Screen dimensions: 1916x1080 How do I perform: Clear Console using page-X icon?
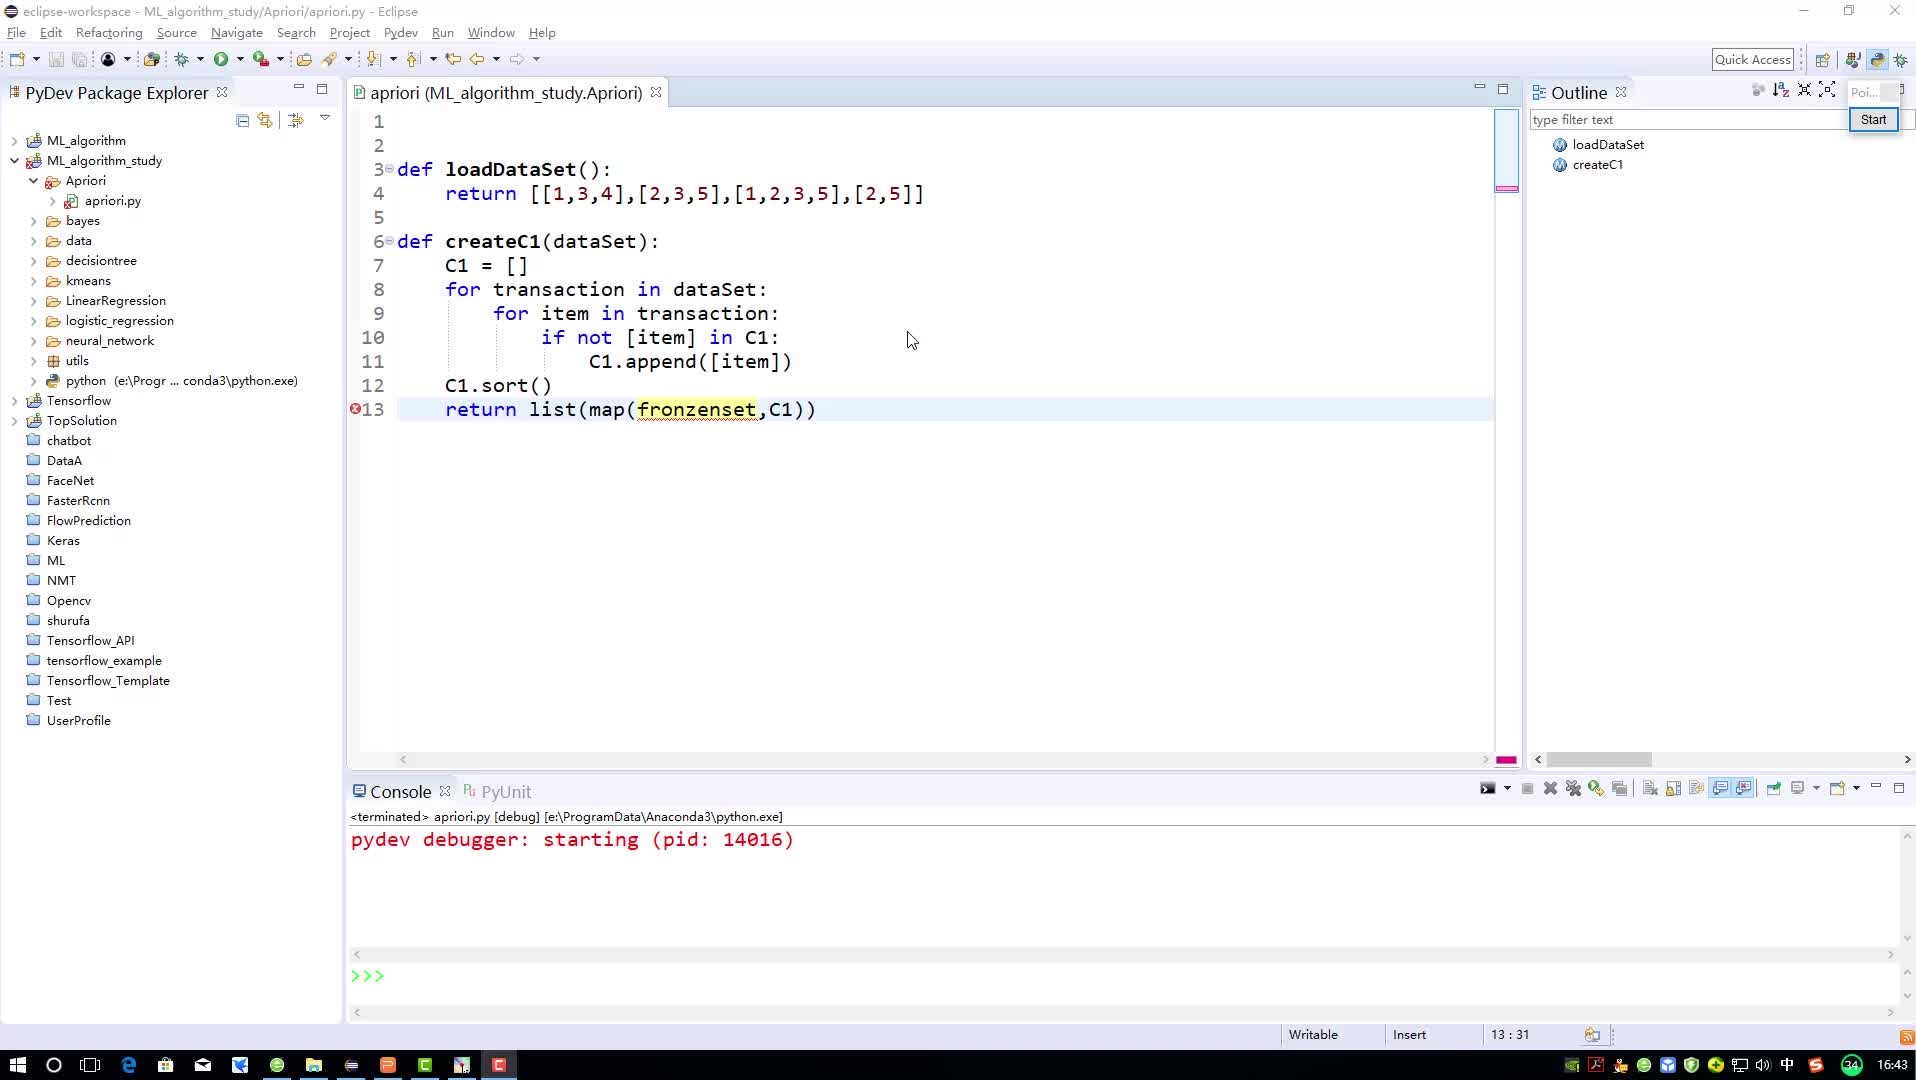(1650, 788)
